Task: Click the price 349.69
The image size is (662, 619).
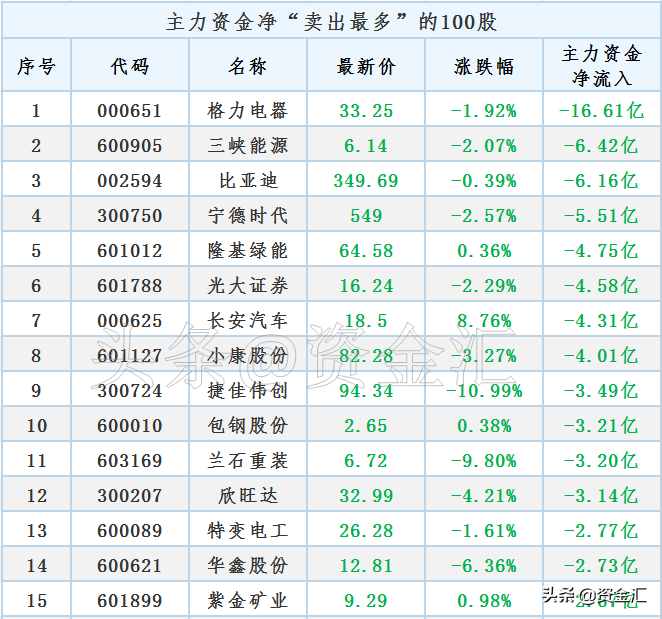Action: coord(366,181)
